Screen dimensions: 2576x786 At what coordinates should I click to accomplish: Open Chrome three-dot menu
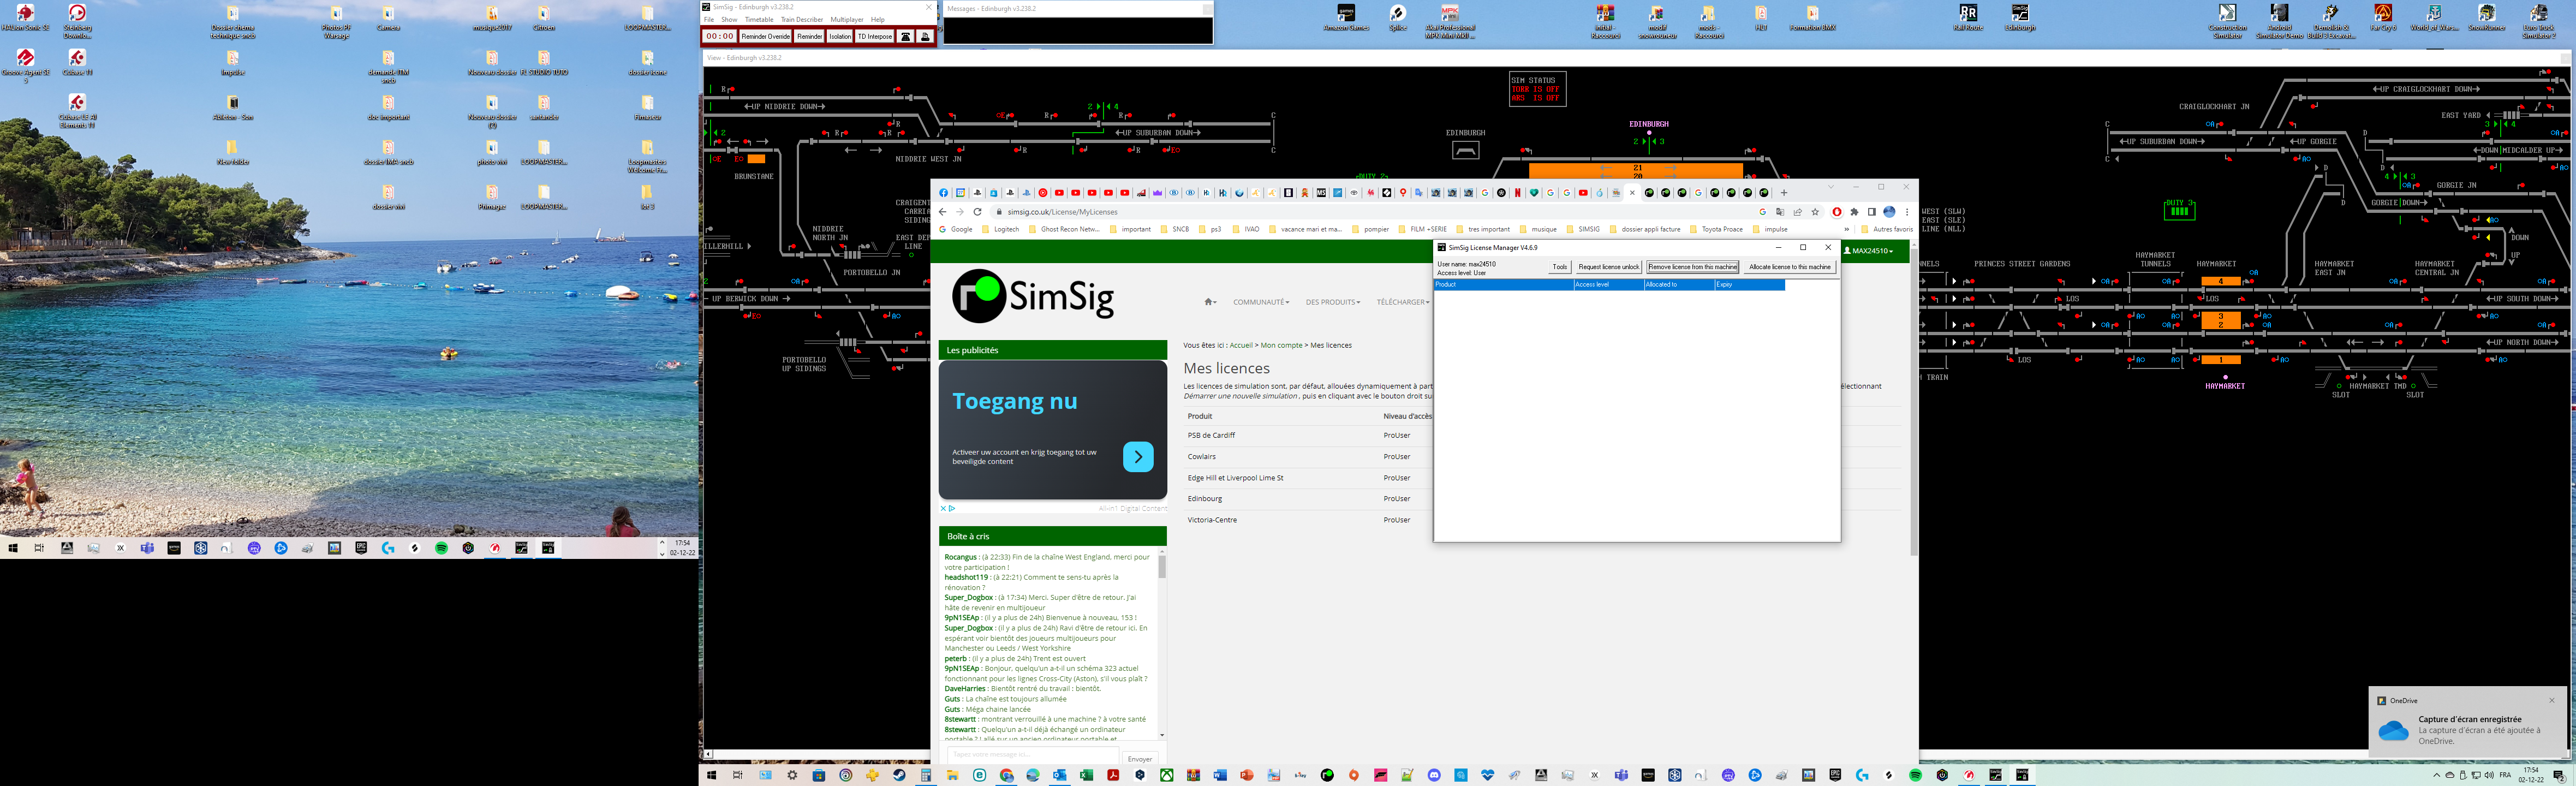point(1907,212)
